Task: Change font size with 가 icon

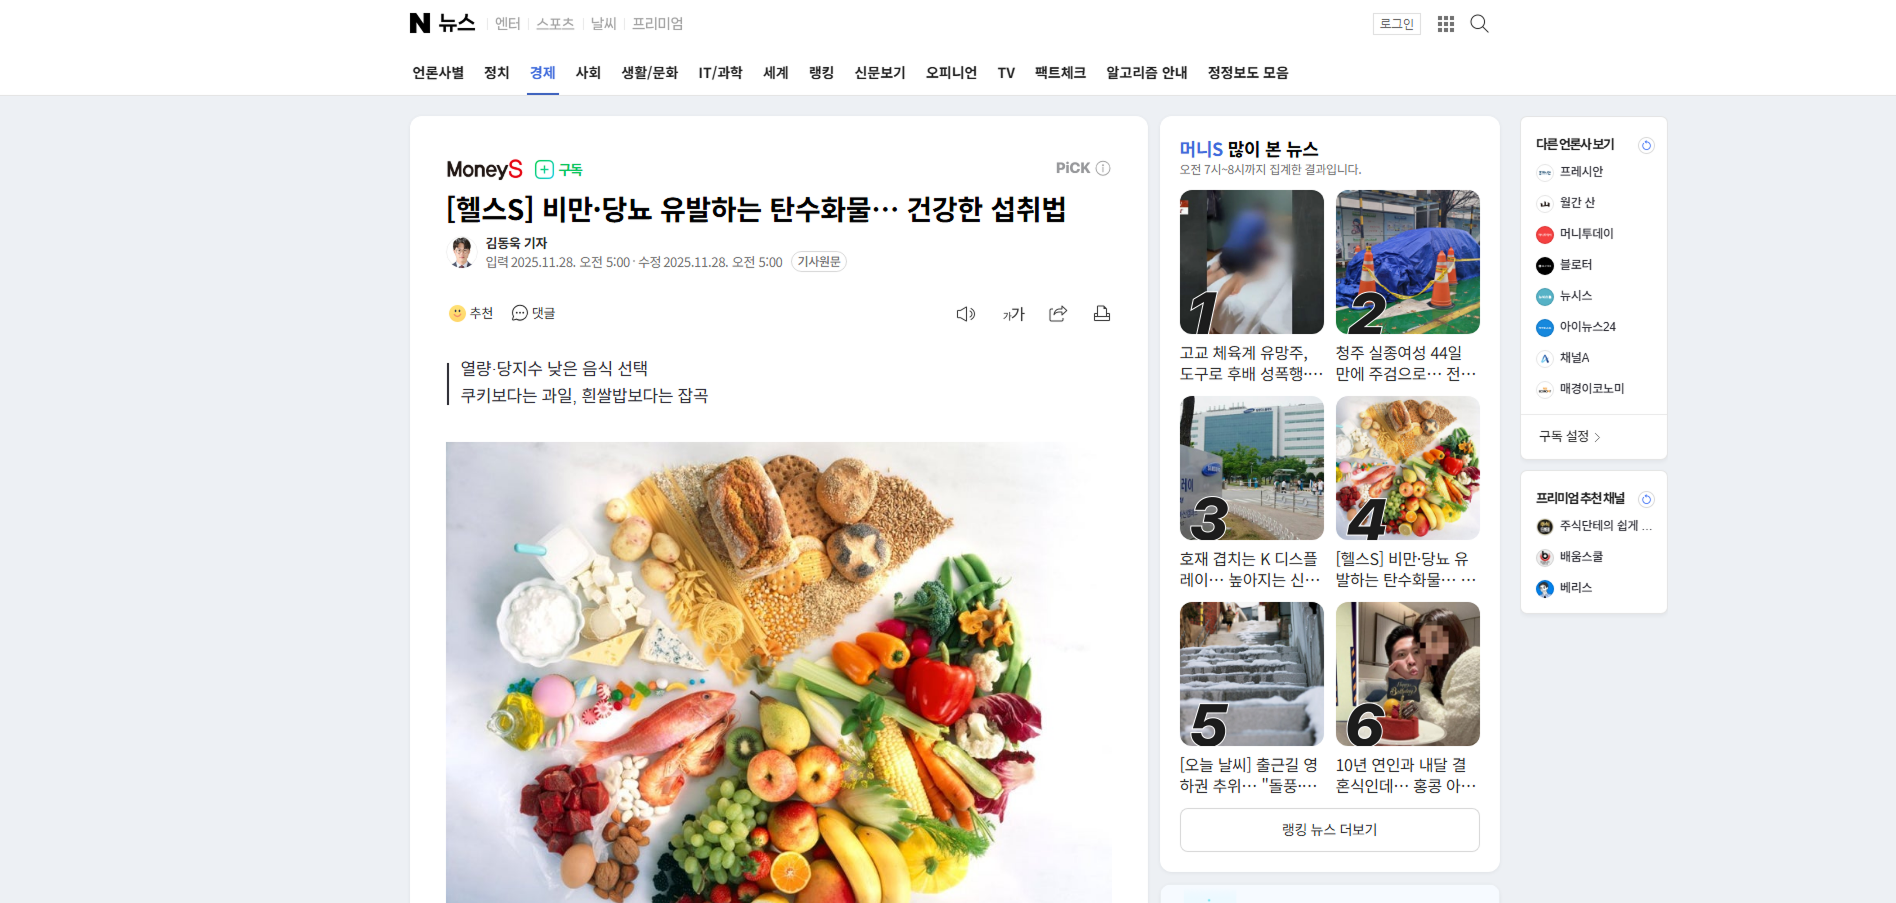Action: click(1013, 314)
